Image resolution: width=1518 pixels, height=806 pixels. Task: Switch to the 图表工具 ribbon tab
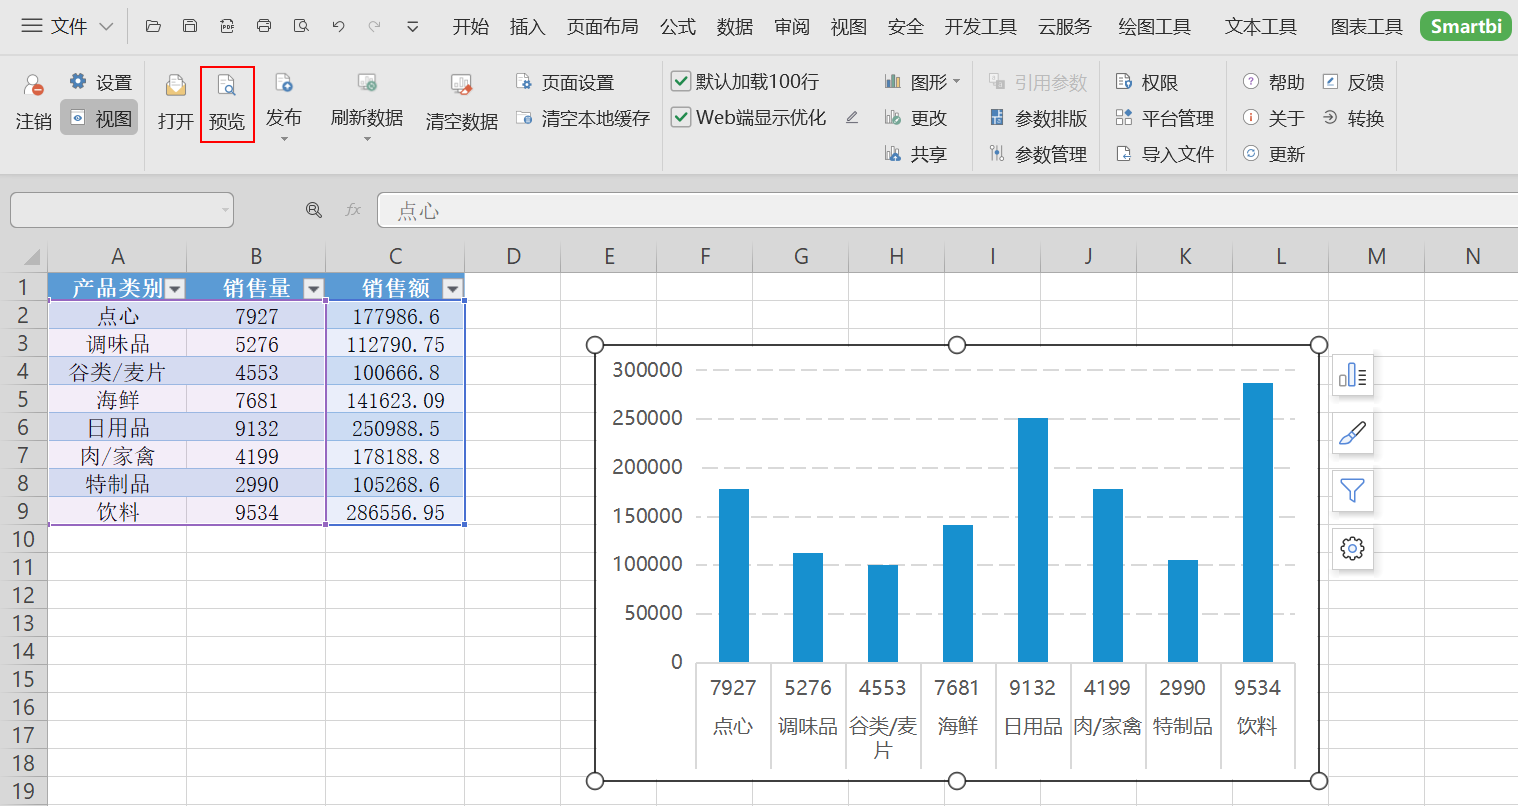click(1366, 27)
